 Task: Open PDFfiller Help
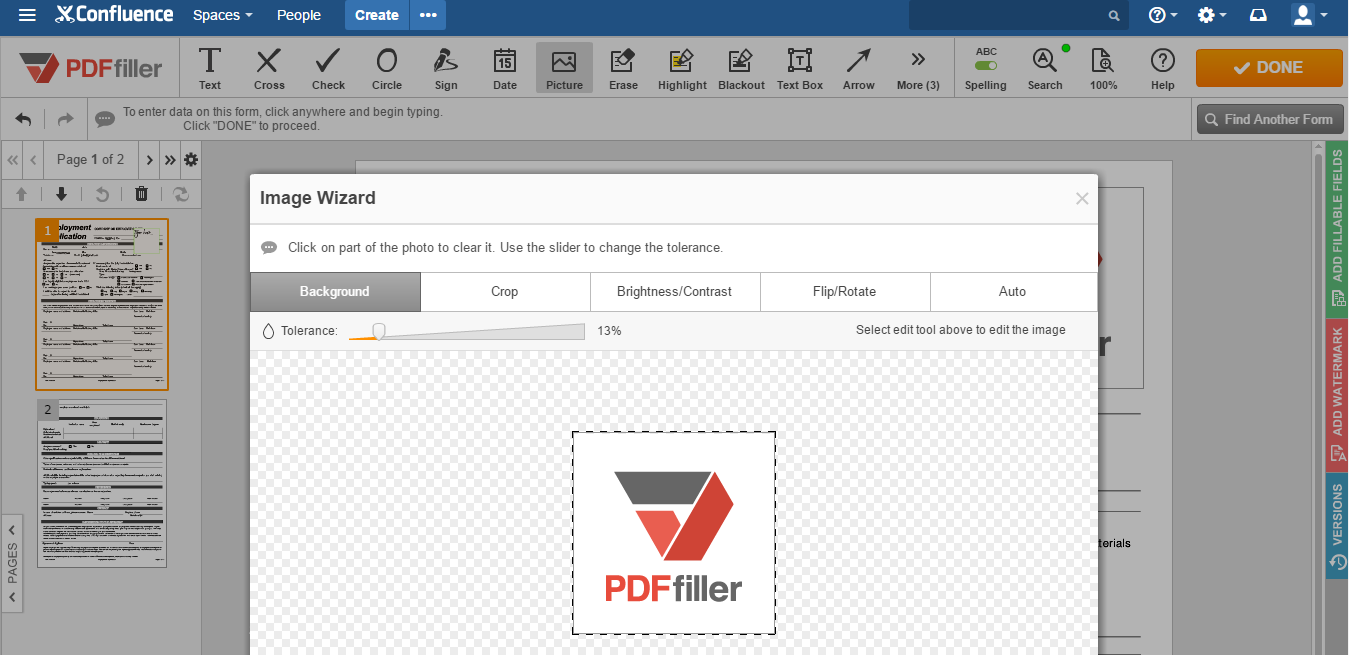tap(1162, 68)
